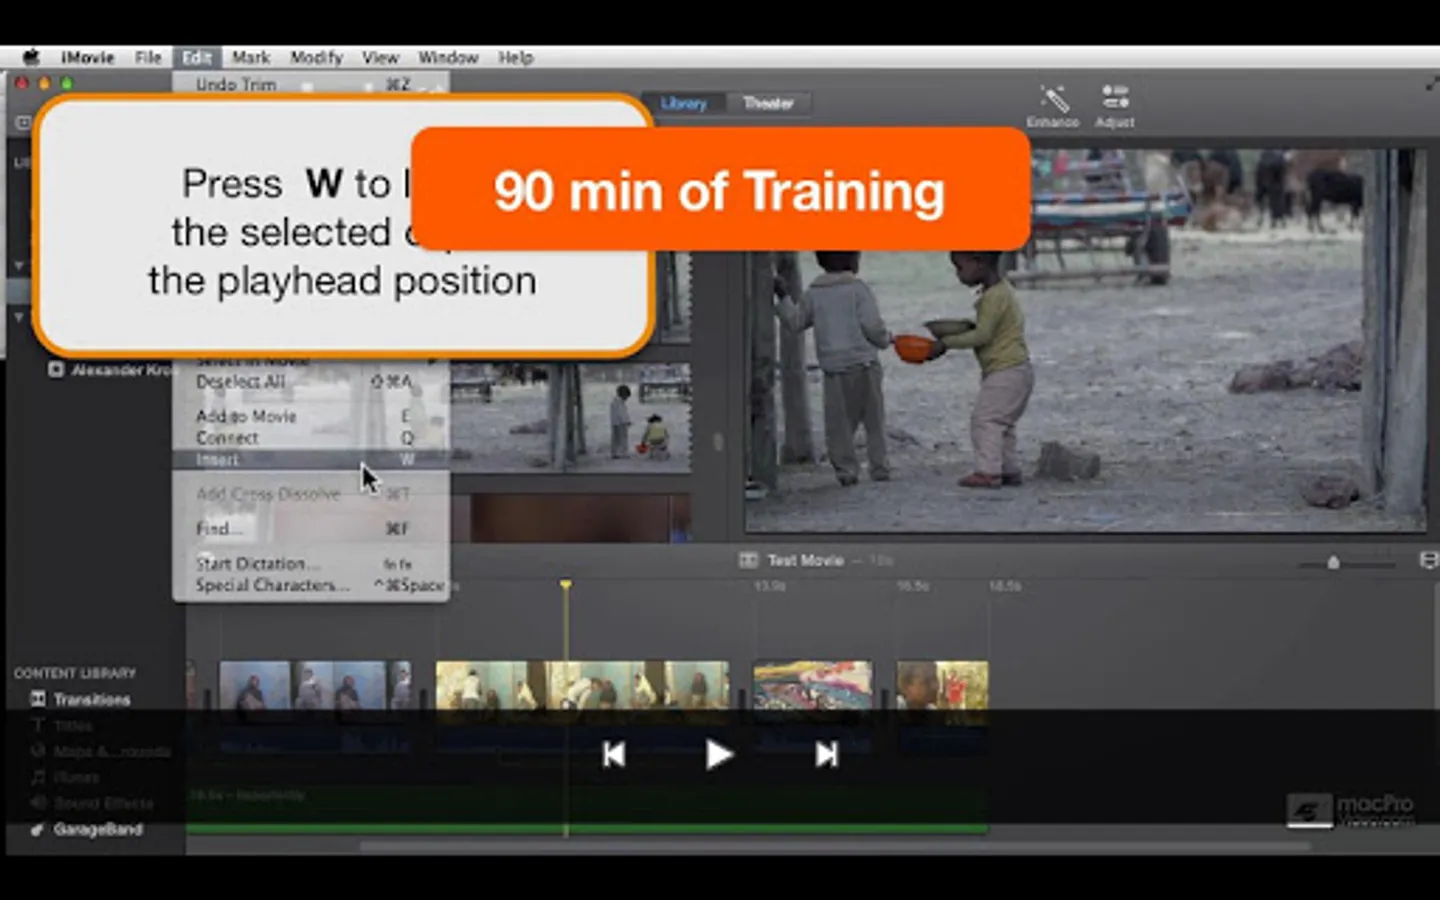Open the iMovie menu
Image resolution: width=1440 pixels, height=900 pixels.
pos(87,57)
